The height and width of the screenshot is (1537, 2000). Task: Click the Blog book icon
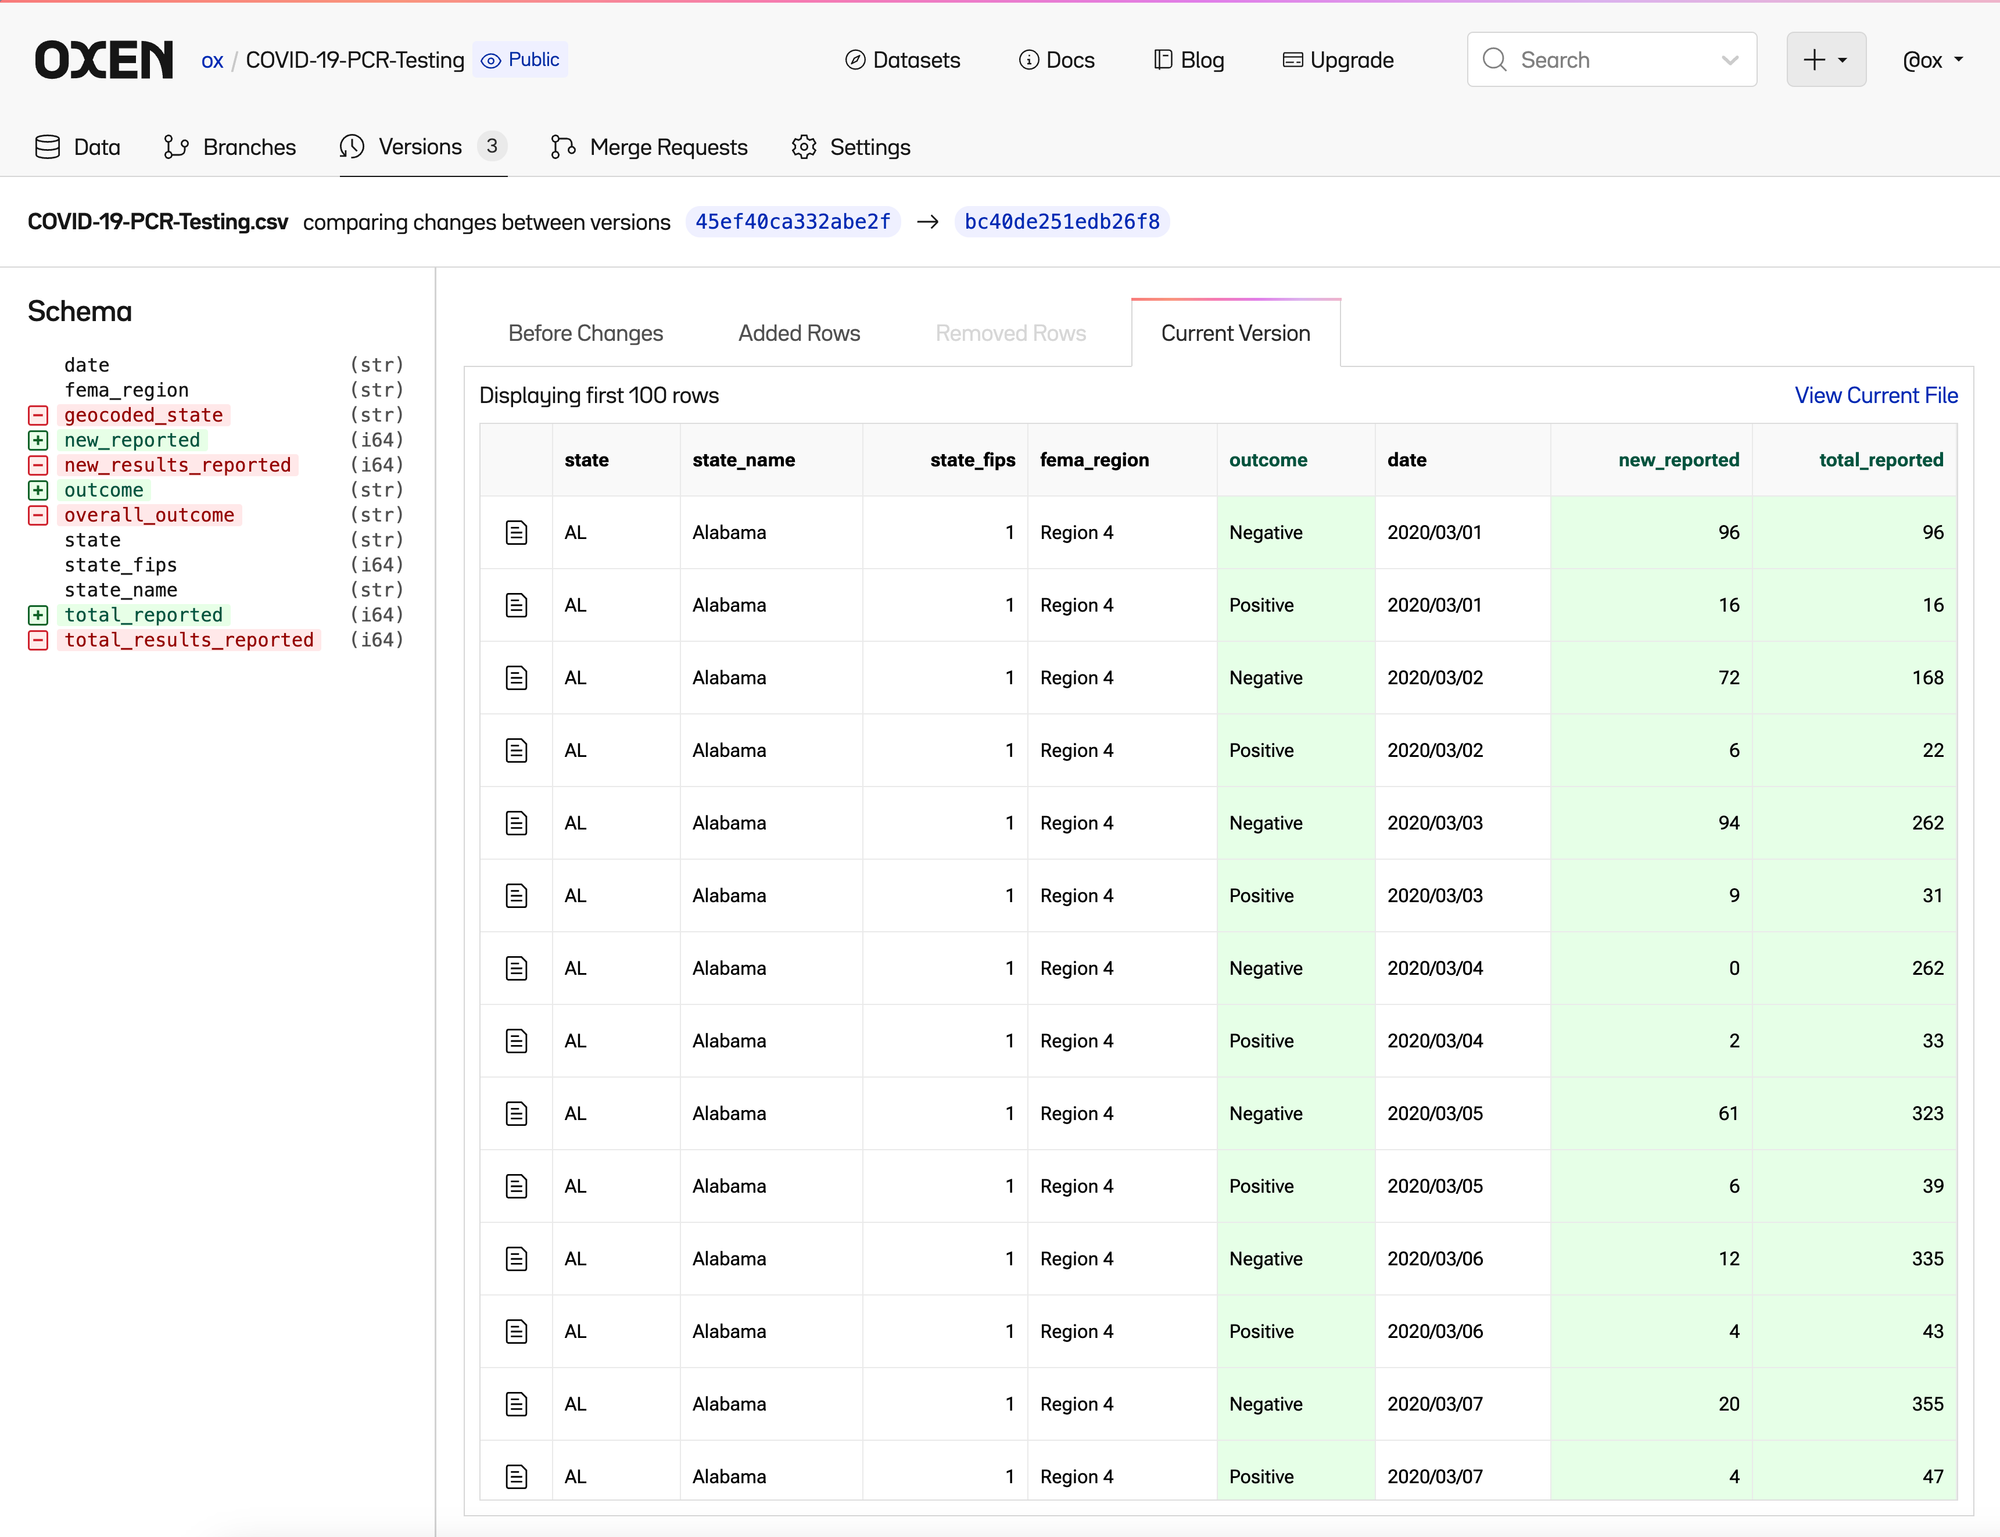pyautogui.click(x=1163, y=60)
